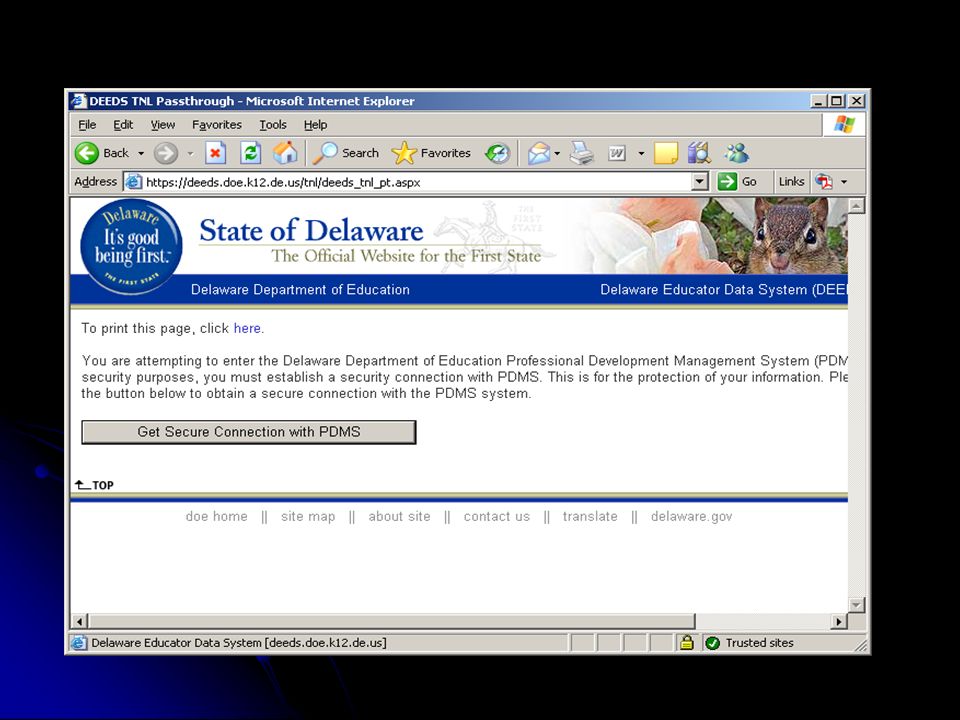
Task: Click the Delaware It's good being first logo
Action: pyautogui.click(x=131, y=247)
